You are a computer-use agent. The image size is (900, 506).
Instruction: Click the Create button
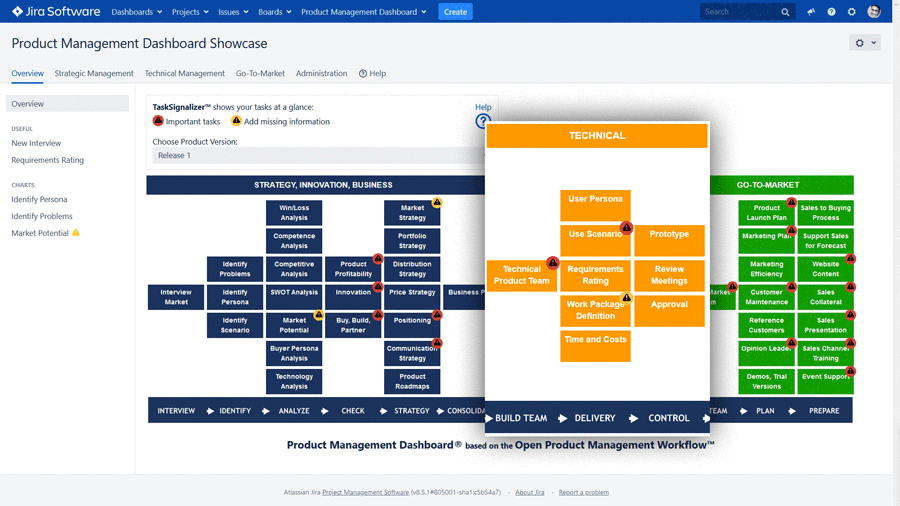click(455, 11)
